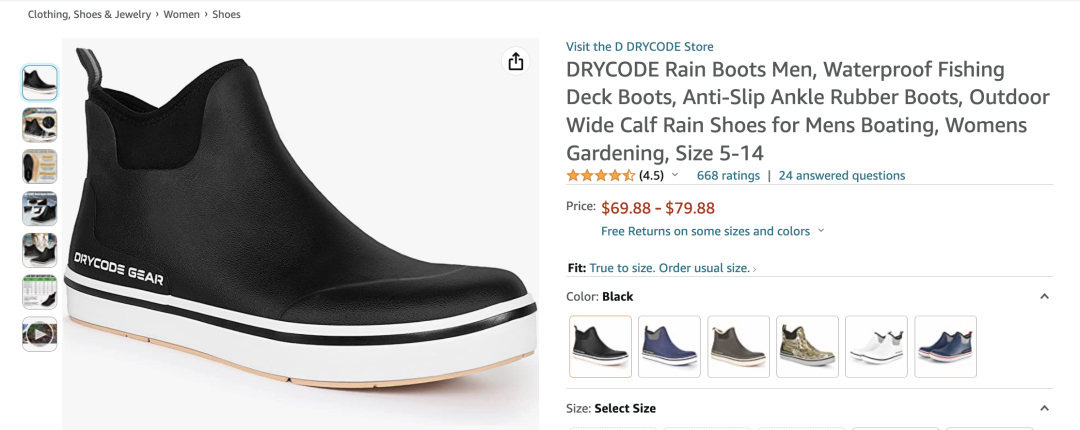Choose the black boot color swatch
The width and height of the screenshot is (1080, 430).
(x=600, y=347)
